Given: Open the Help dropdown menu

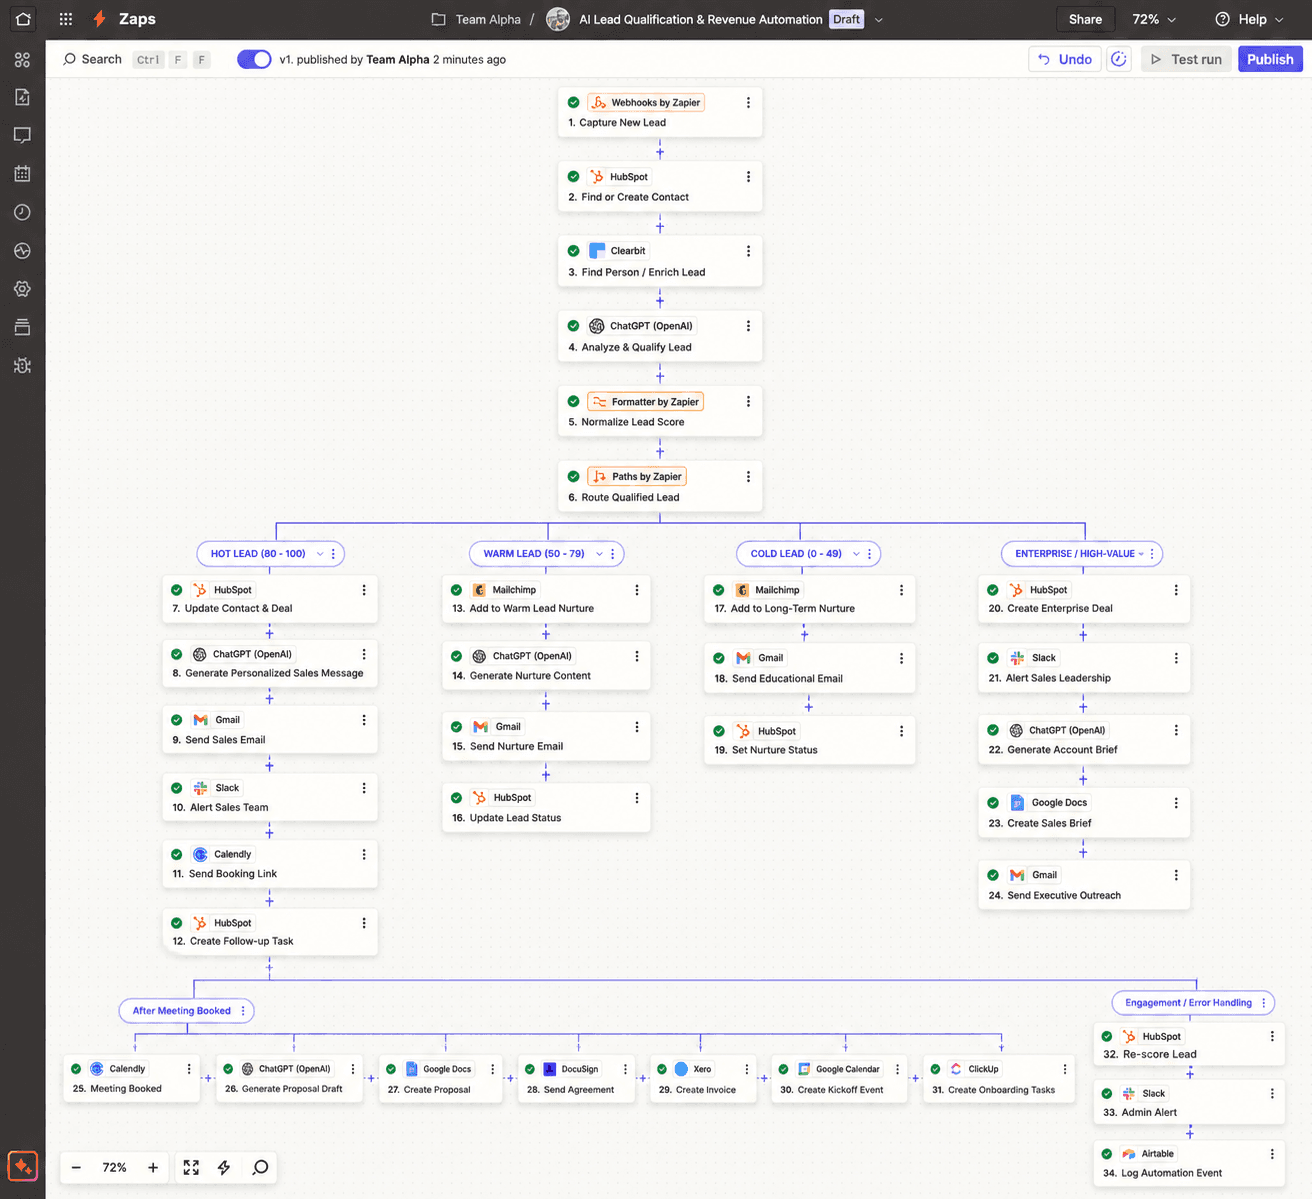Looking at the screenshot, I should tap(1249, 19).
